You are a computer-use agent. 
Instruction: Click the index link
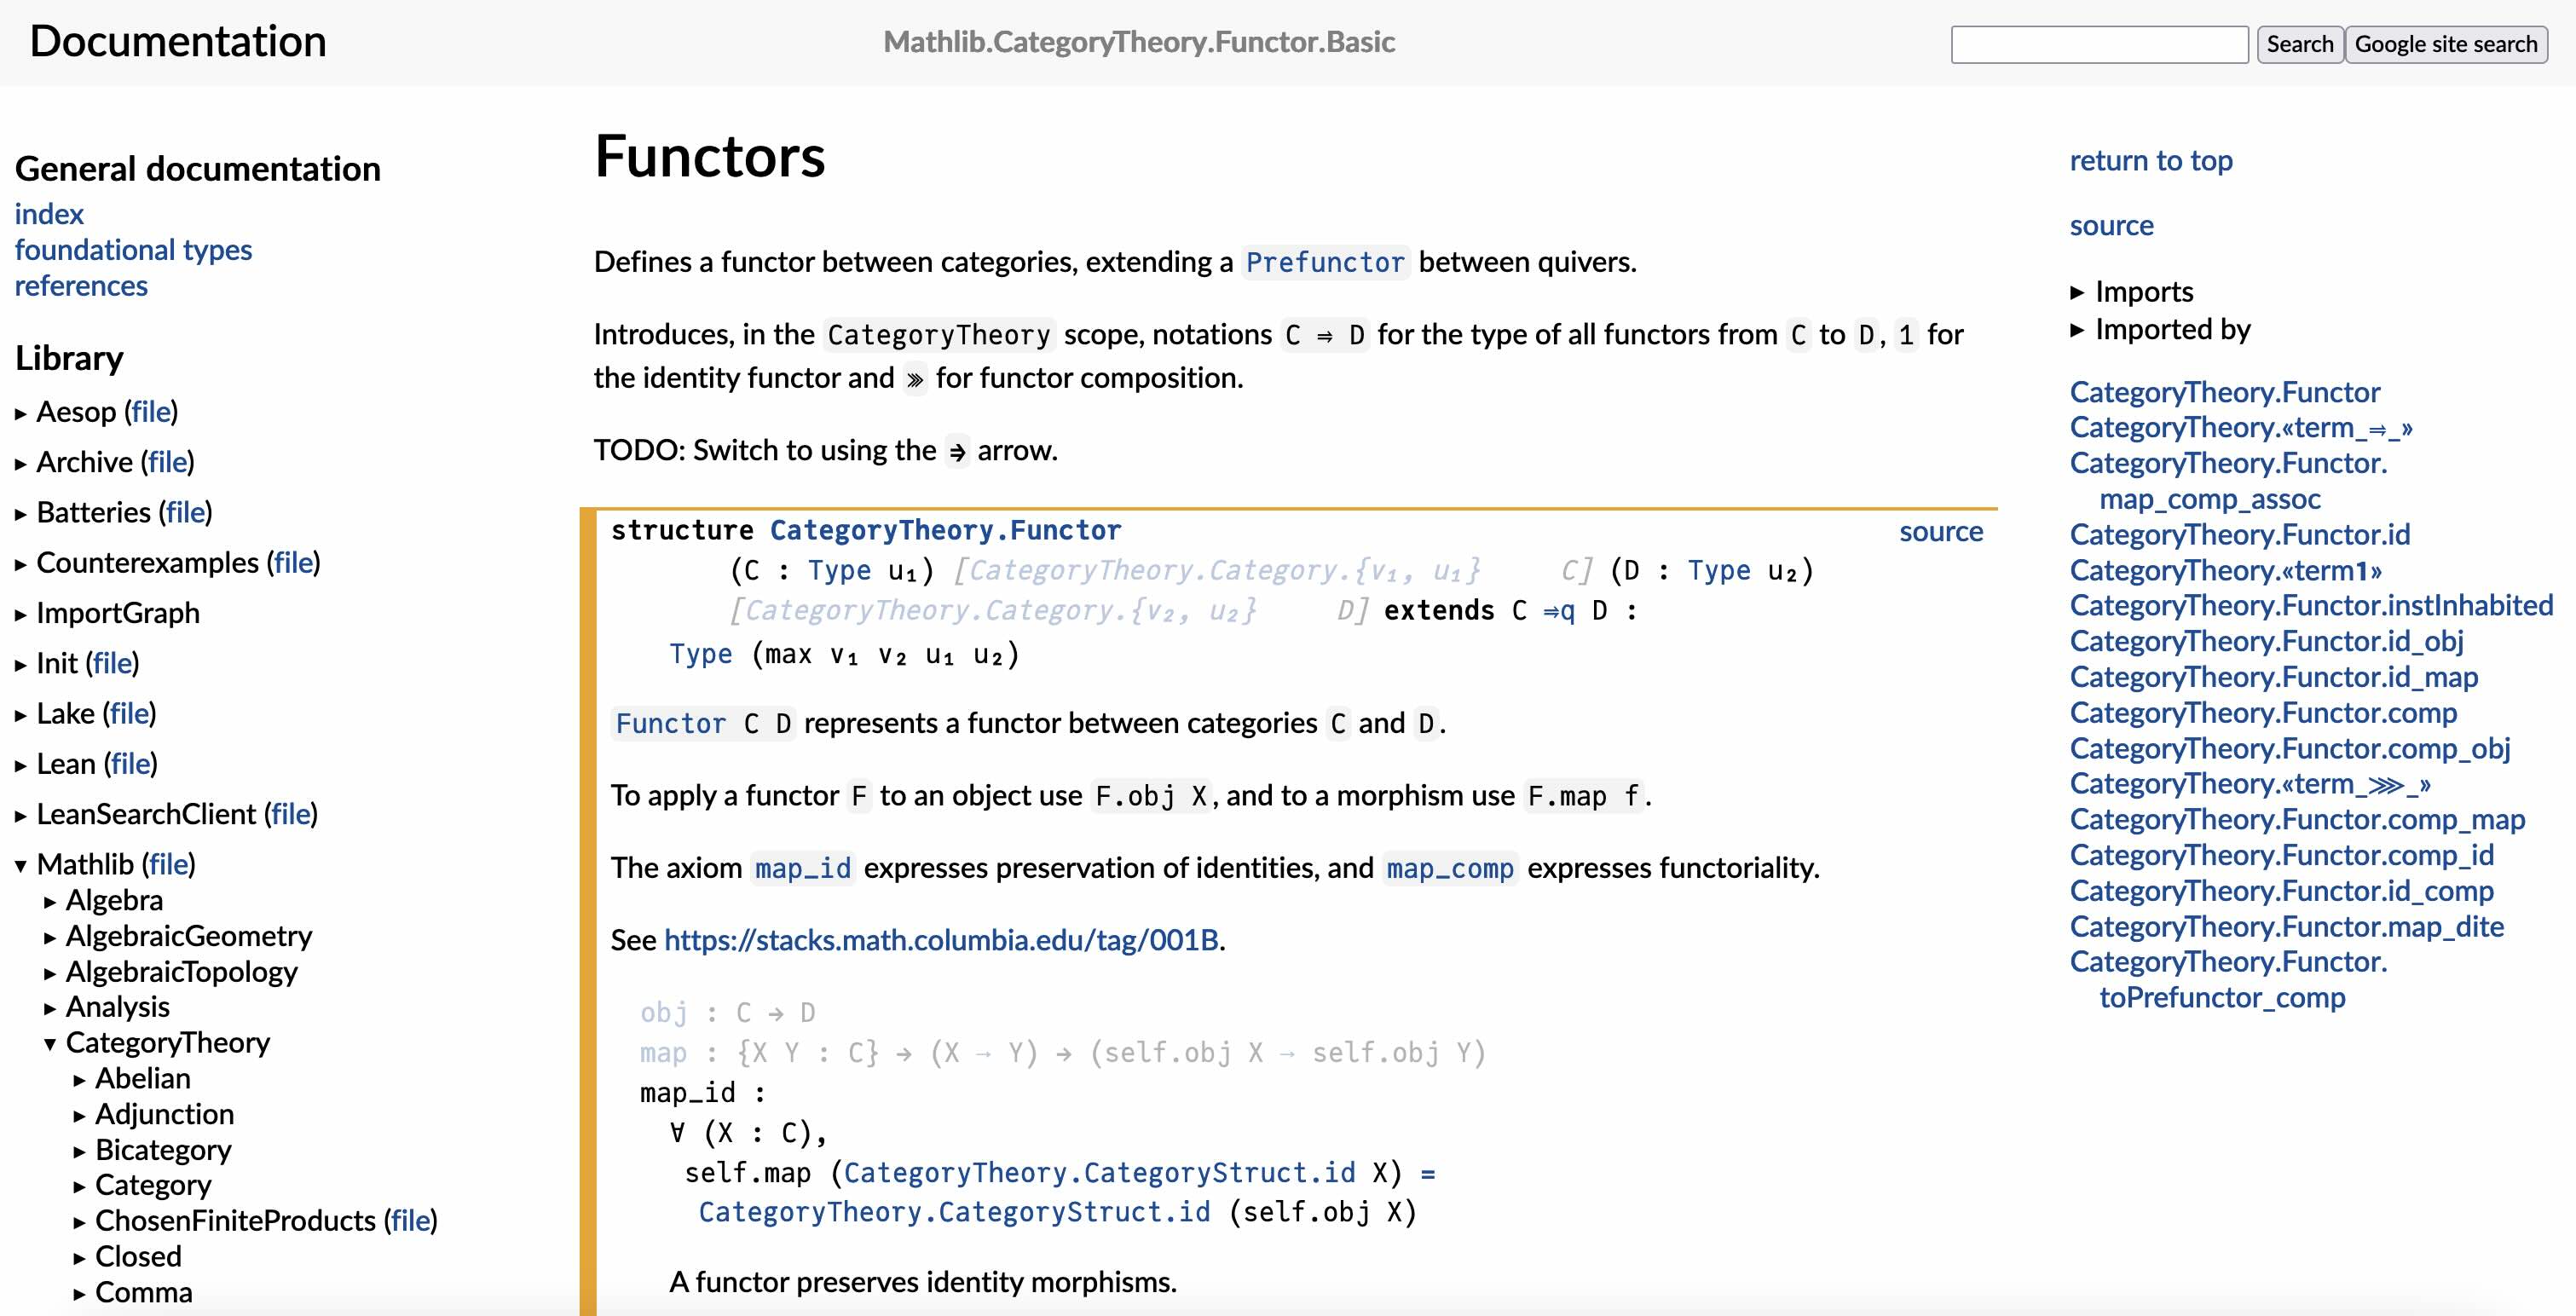click(x=47, y=213)
